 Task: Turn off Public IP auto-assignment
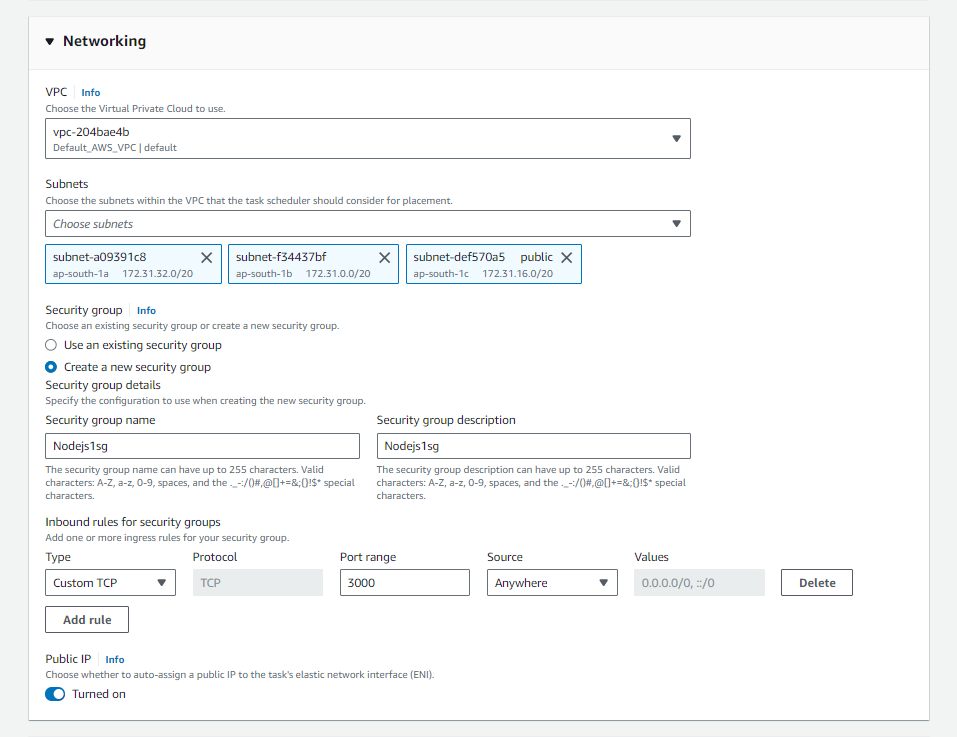54,693
